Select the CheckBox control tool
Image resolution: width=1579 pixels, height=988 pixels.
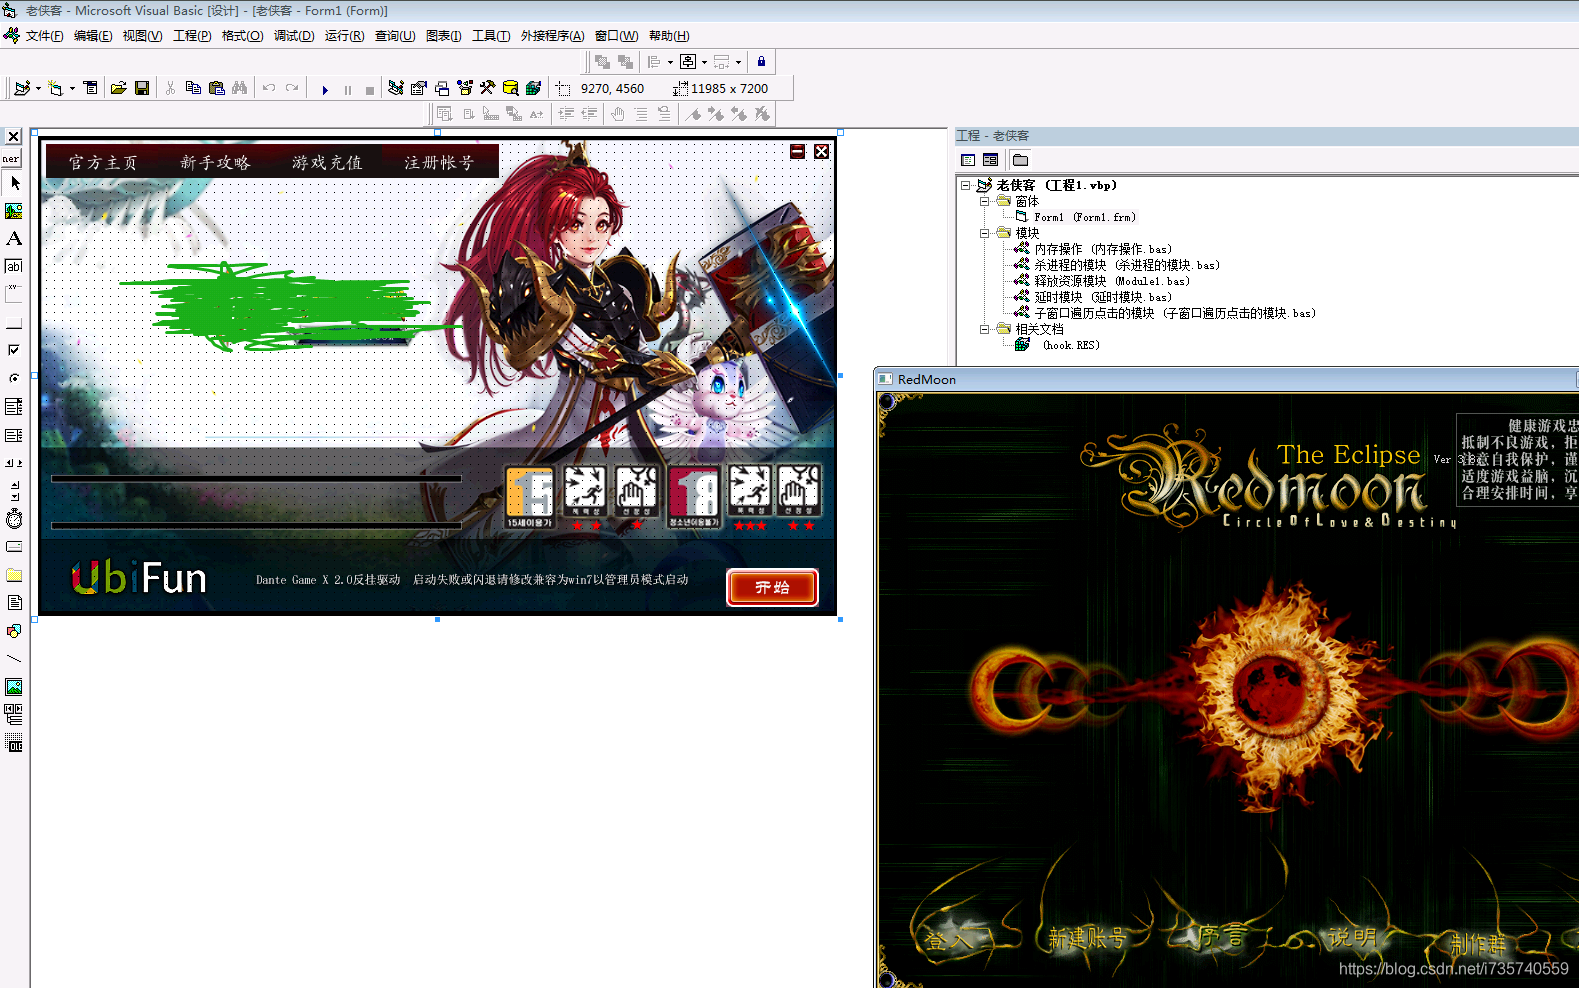pos(14,350)
